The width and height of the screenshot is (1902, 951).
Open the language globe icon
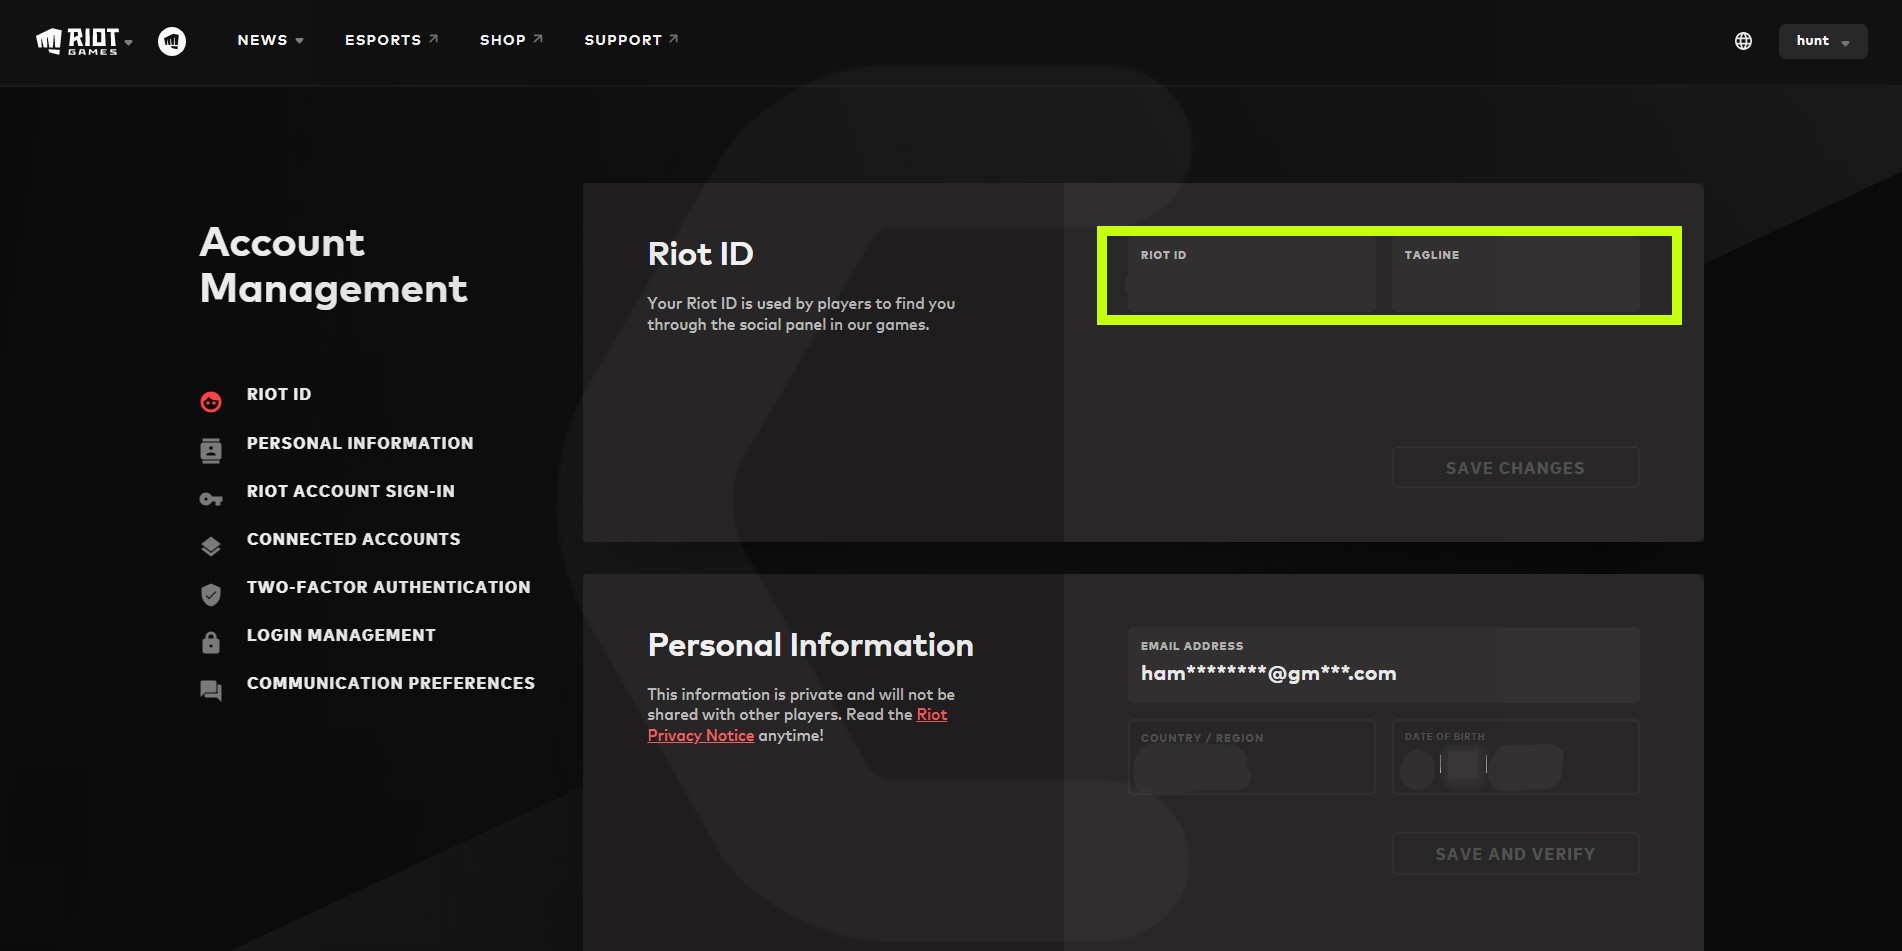pos(1743,41)
